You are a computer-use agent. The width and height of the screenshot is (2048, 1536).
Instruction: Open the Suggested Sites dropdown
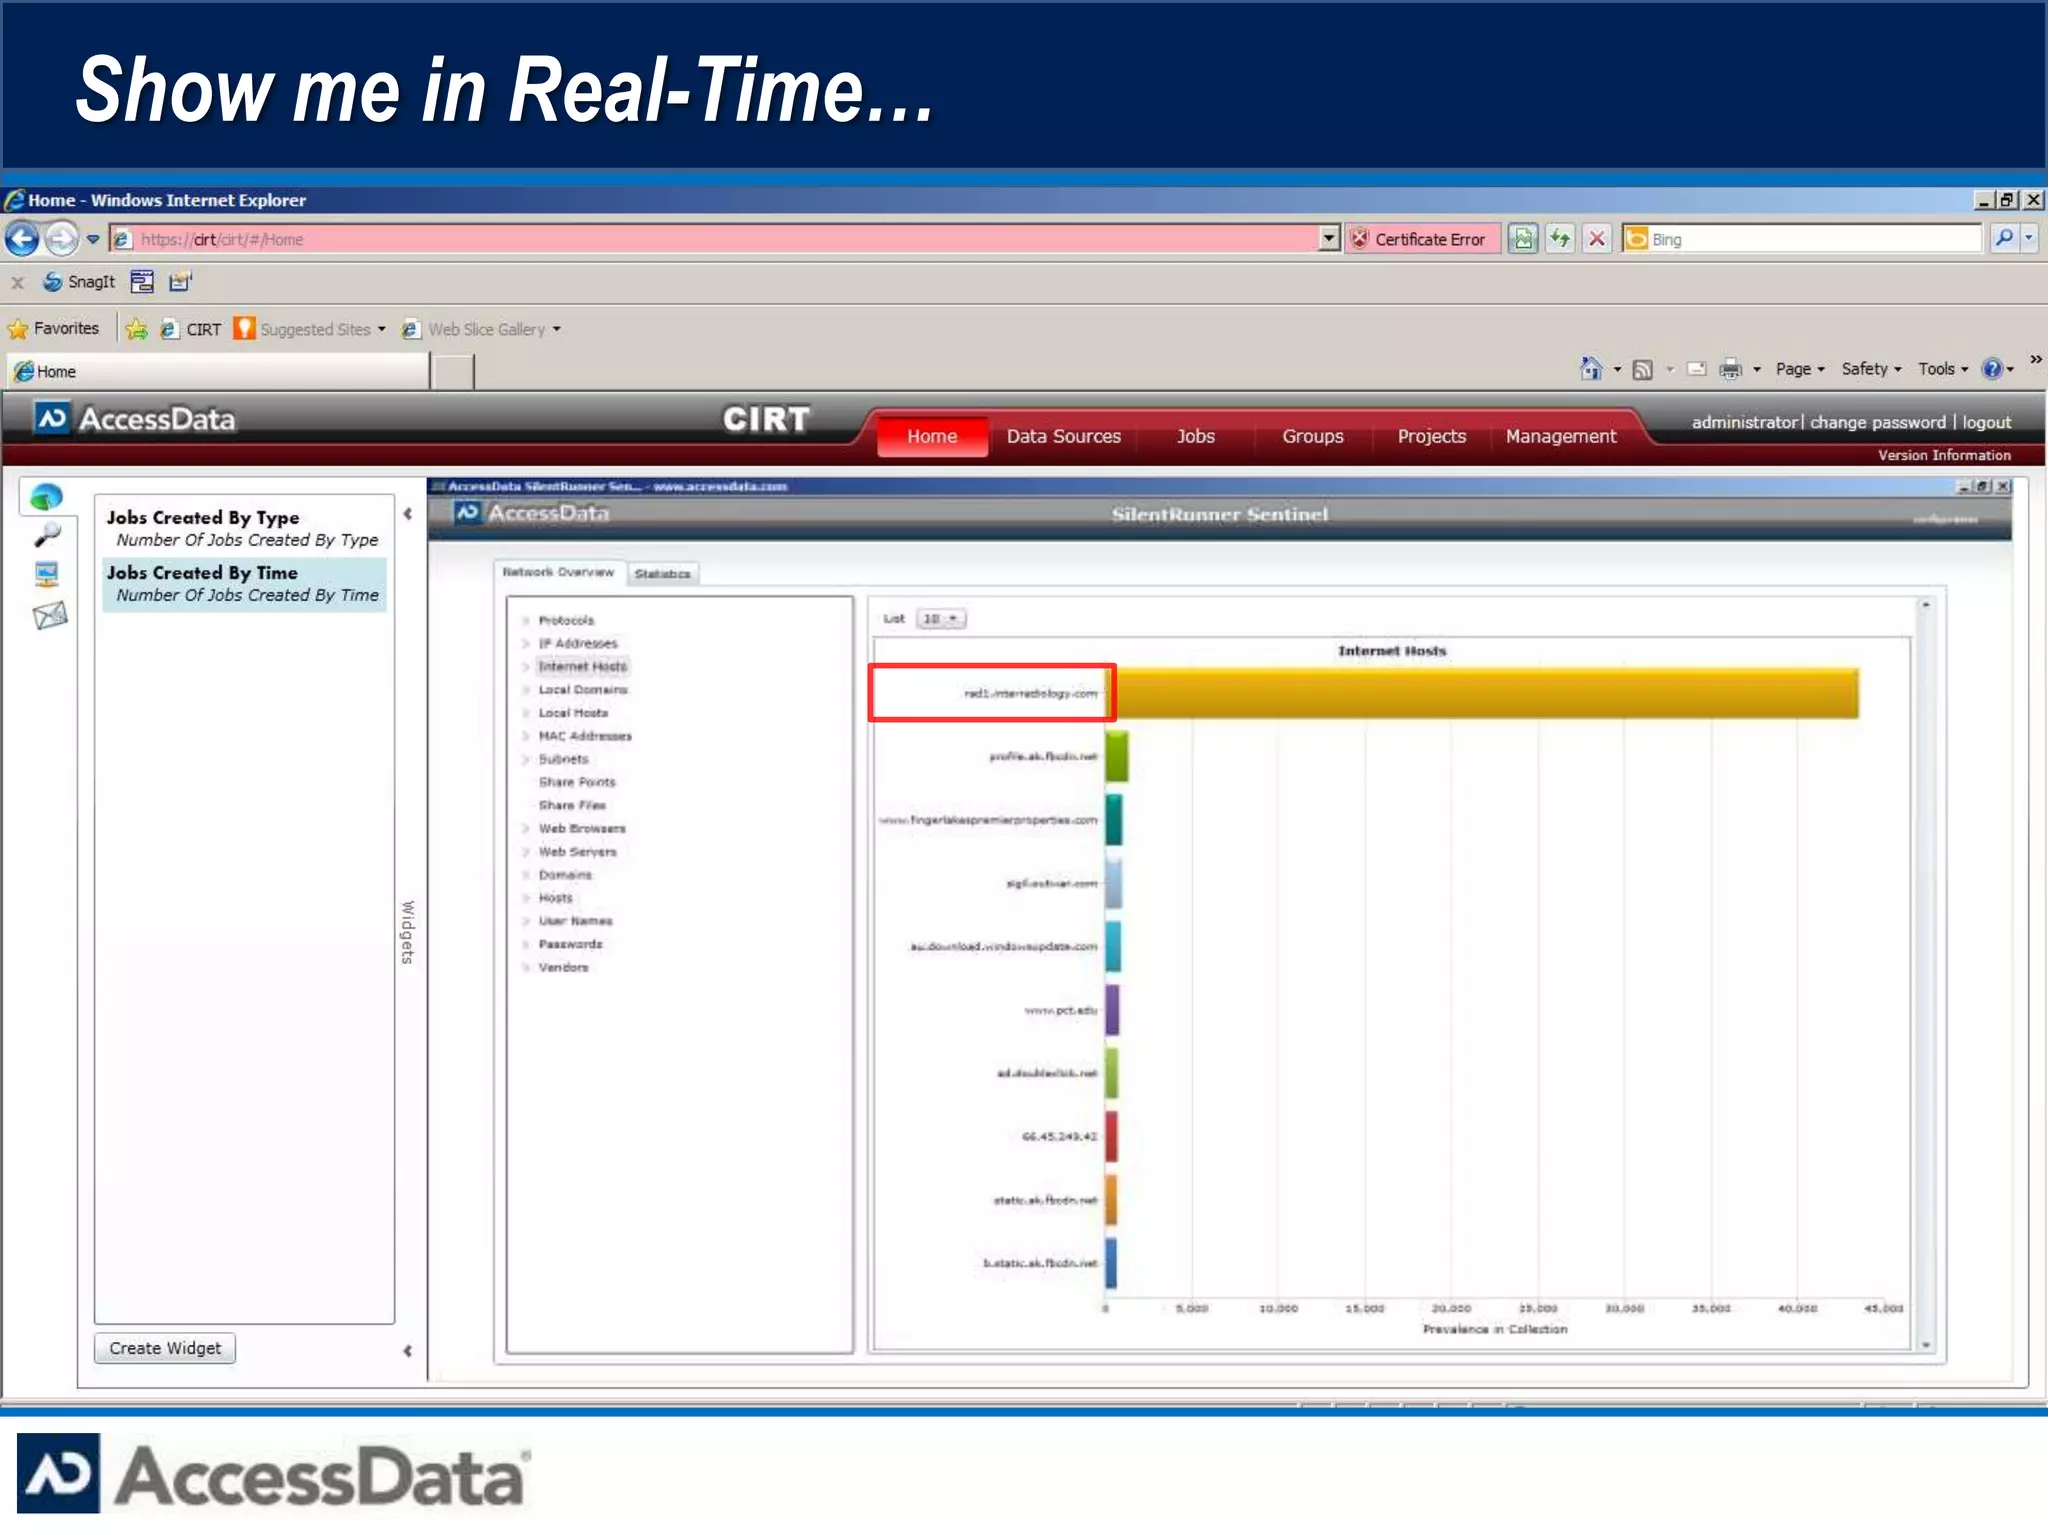pyautogui.click(x=311, y=329)
